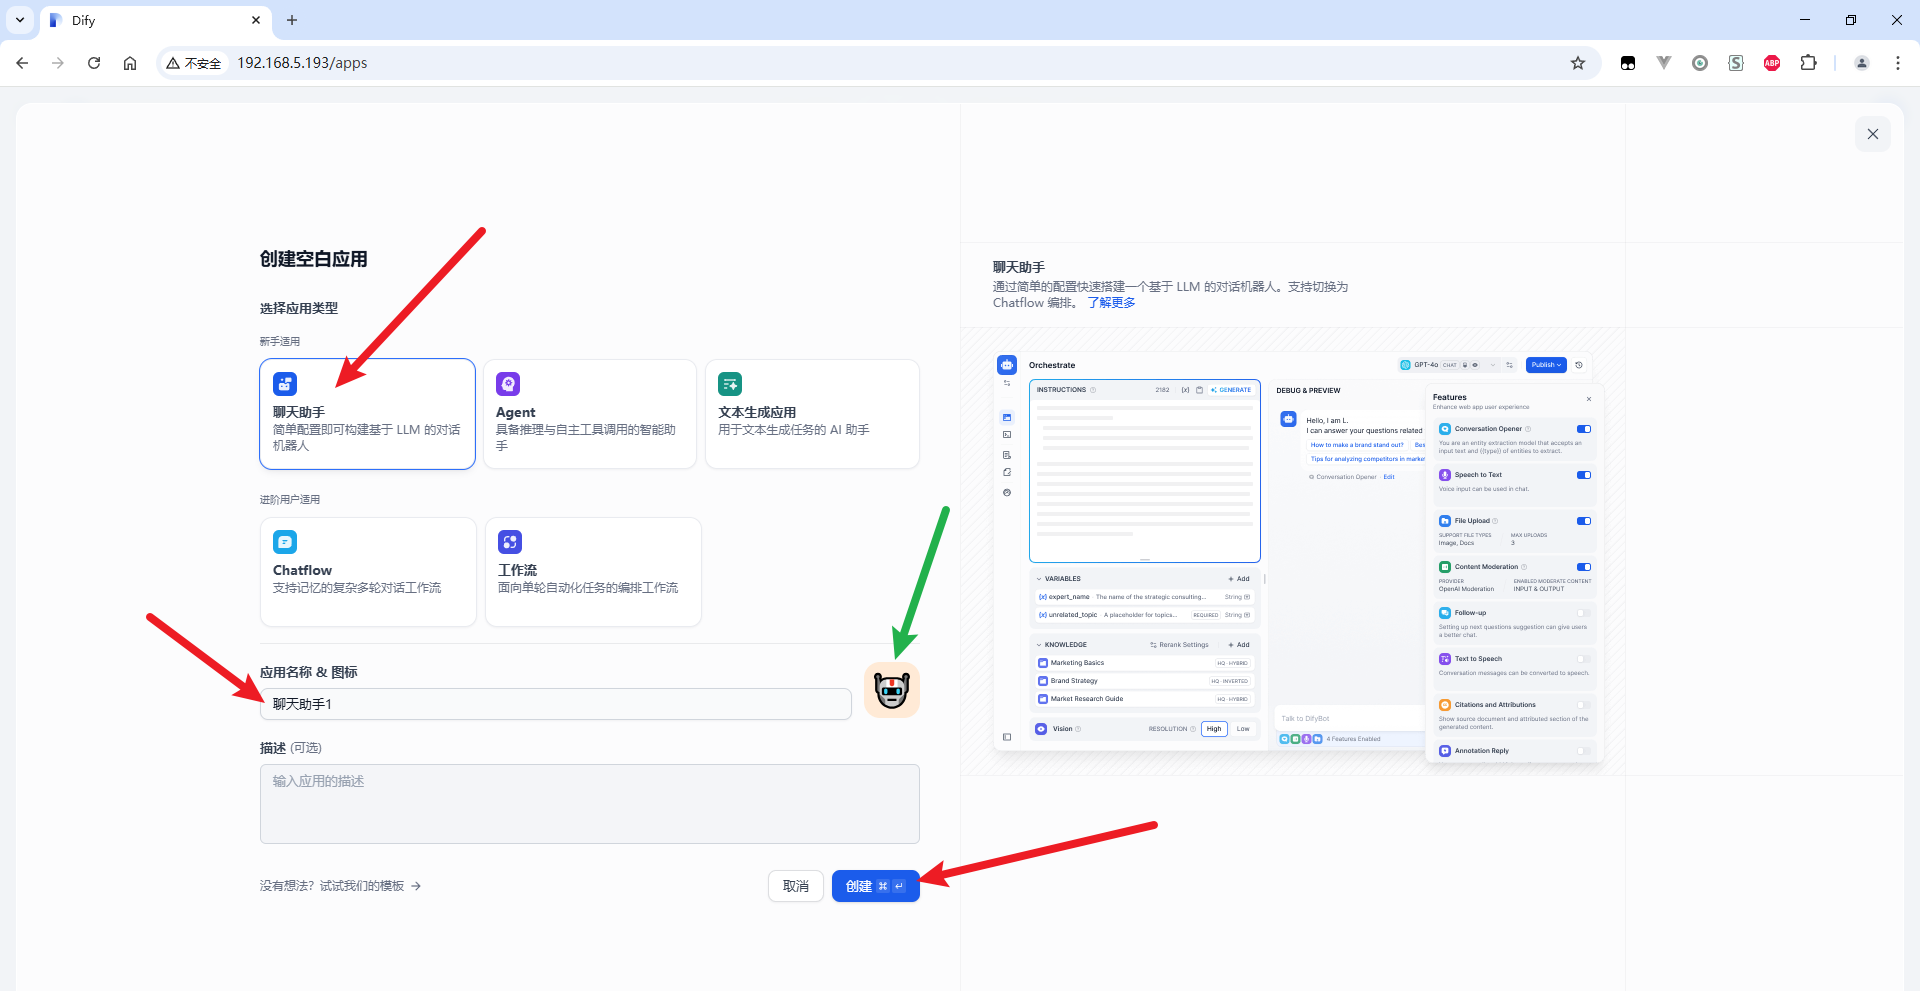
Task: Open the 没有想法？试试我们的模板 link
Action: [340, 886]
